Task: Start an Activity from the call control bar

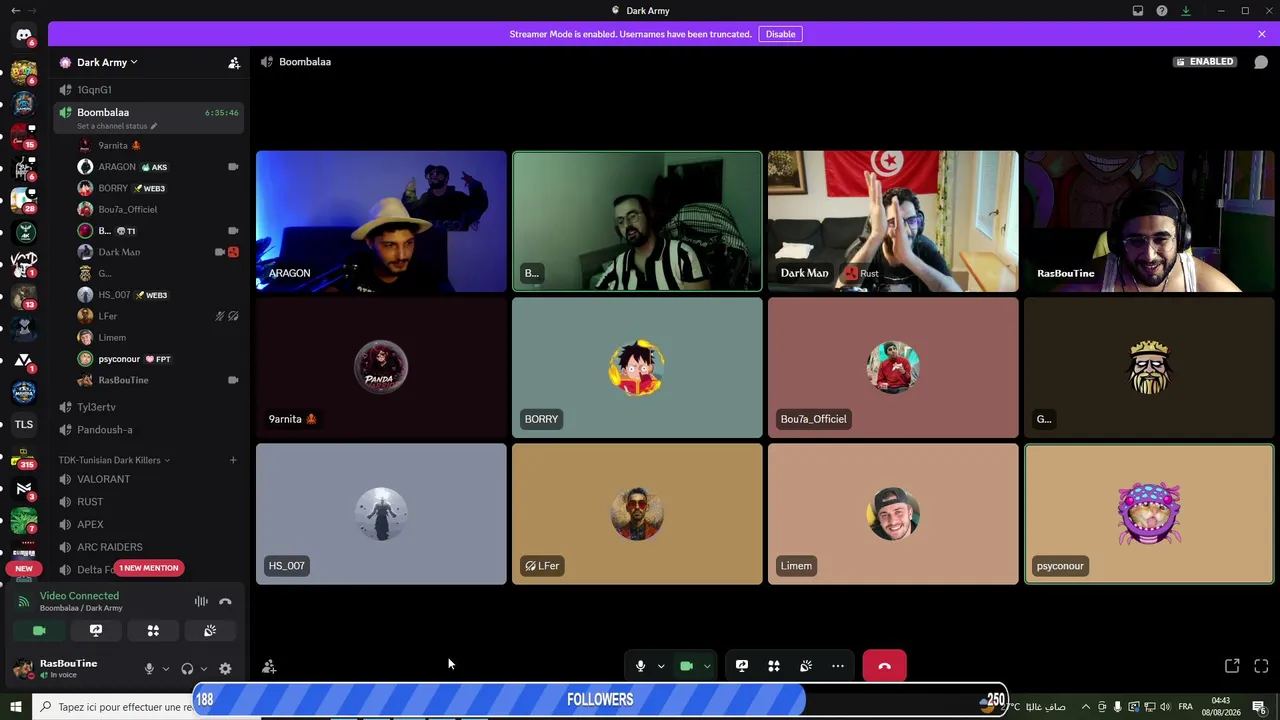Action: (774, 666)
